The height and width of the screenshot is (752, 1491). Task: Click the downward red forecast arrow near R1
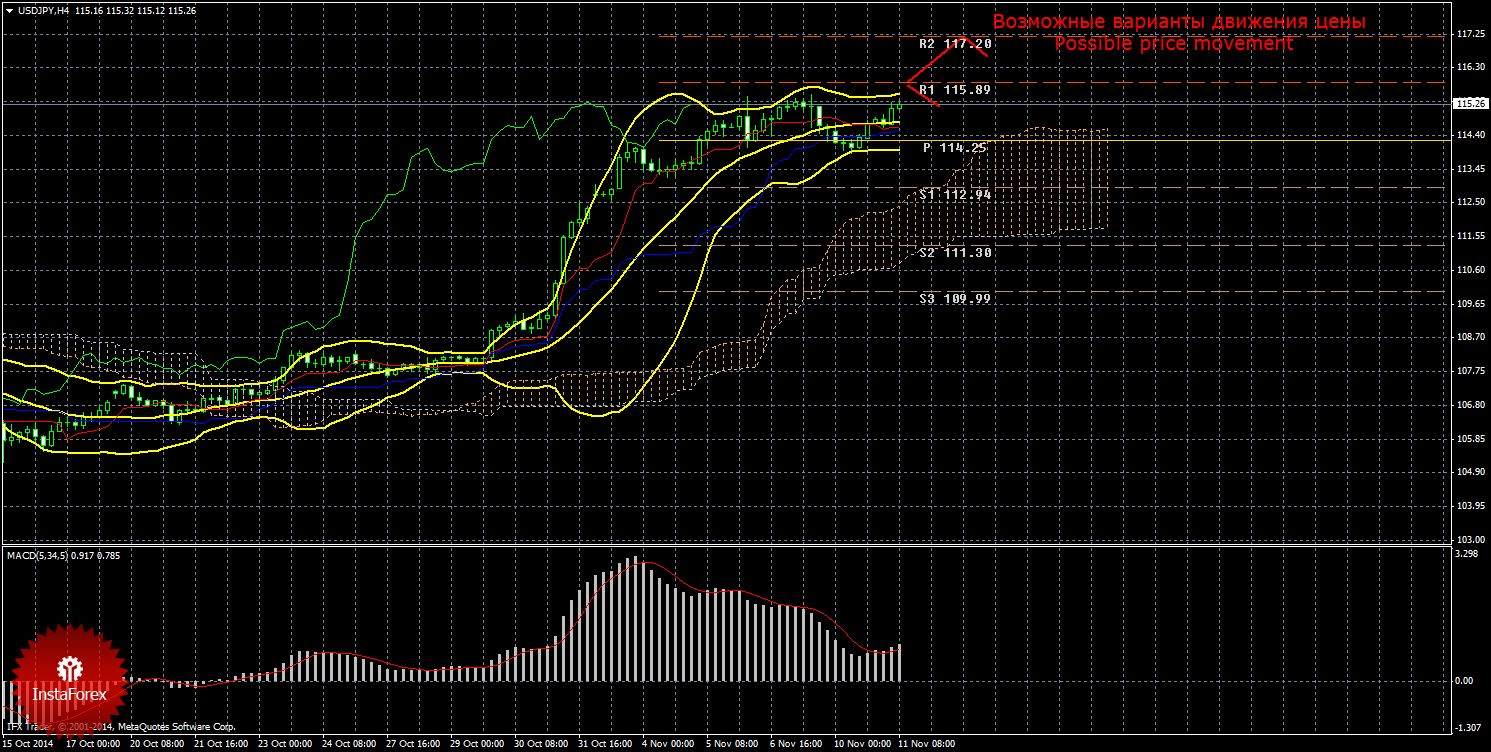tap(923, 95)
